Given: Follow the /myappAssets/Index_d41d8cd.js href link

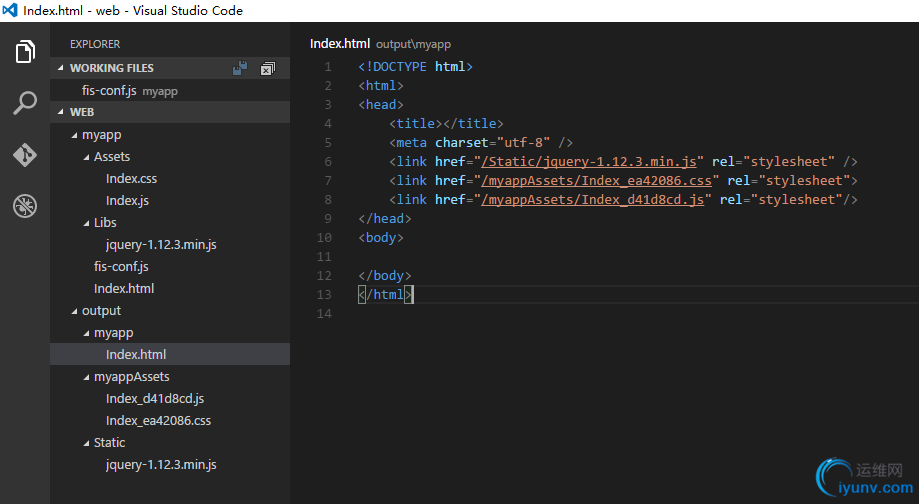Looking at the screenshot, I should tap(592, 200).
